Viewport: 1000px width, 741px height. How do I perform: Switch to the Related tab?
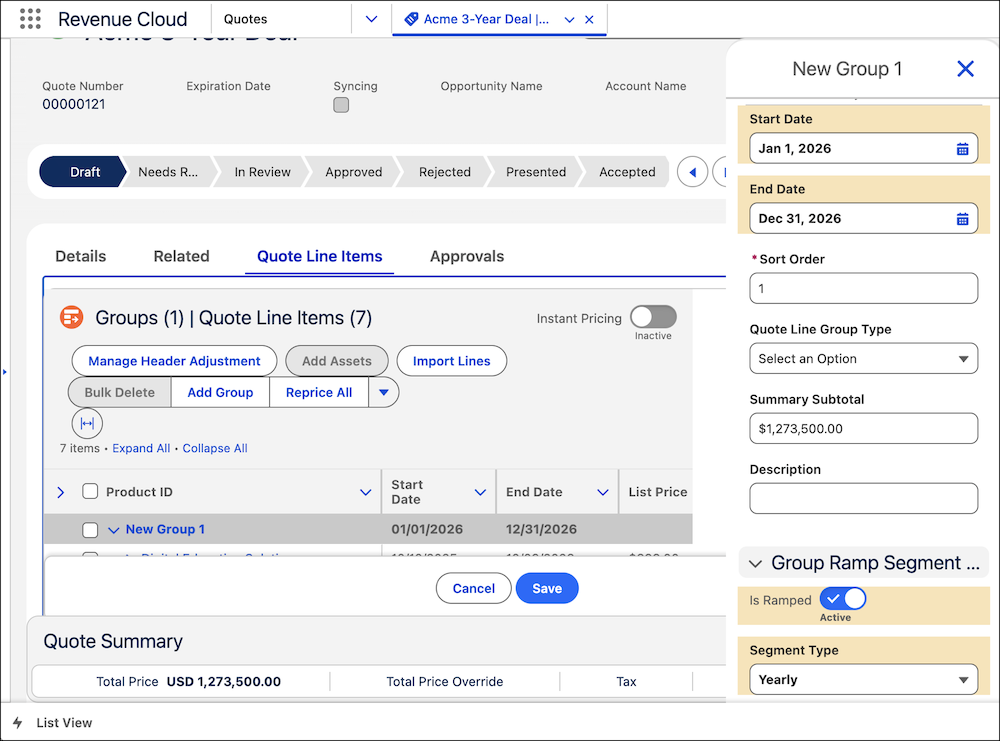(x=182, y=256)
